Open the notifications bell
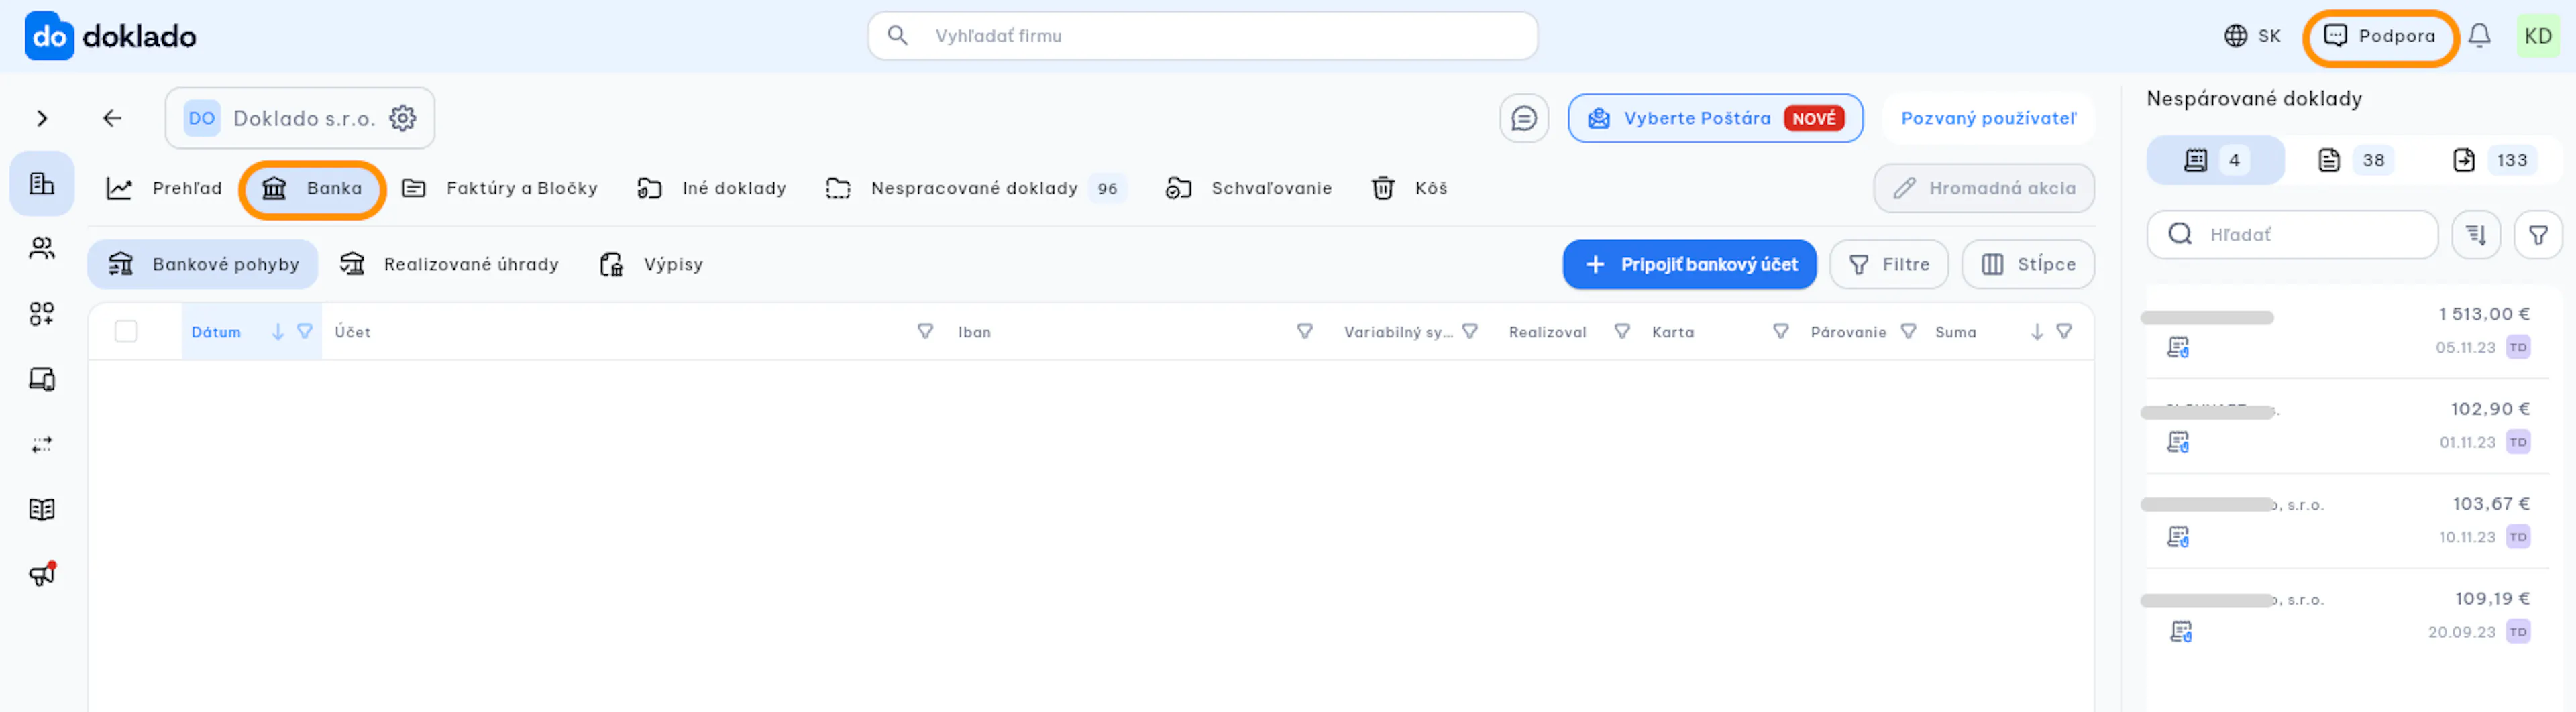Screen dimensions: 2576x712 [2479, 36]
